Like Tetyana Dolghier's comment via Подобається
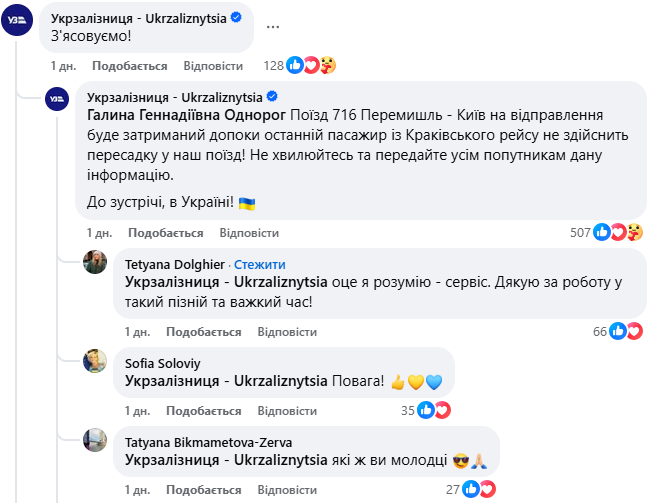The height and width of the screenshot is (503, 668). pyautogui.click(x=204, y=332)
